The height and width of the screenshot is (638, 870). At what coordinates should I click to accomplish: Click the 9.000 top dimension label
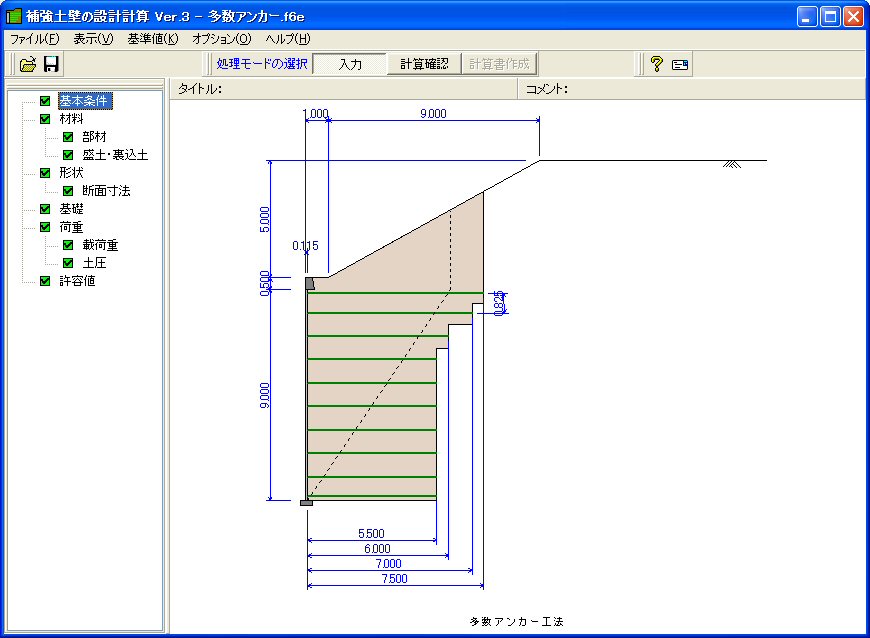pos(433,114)
